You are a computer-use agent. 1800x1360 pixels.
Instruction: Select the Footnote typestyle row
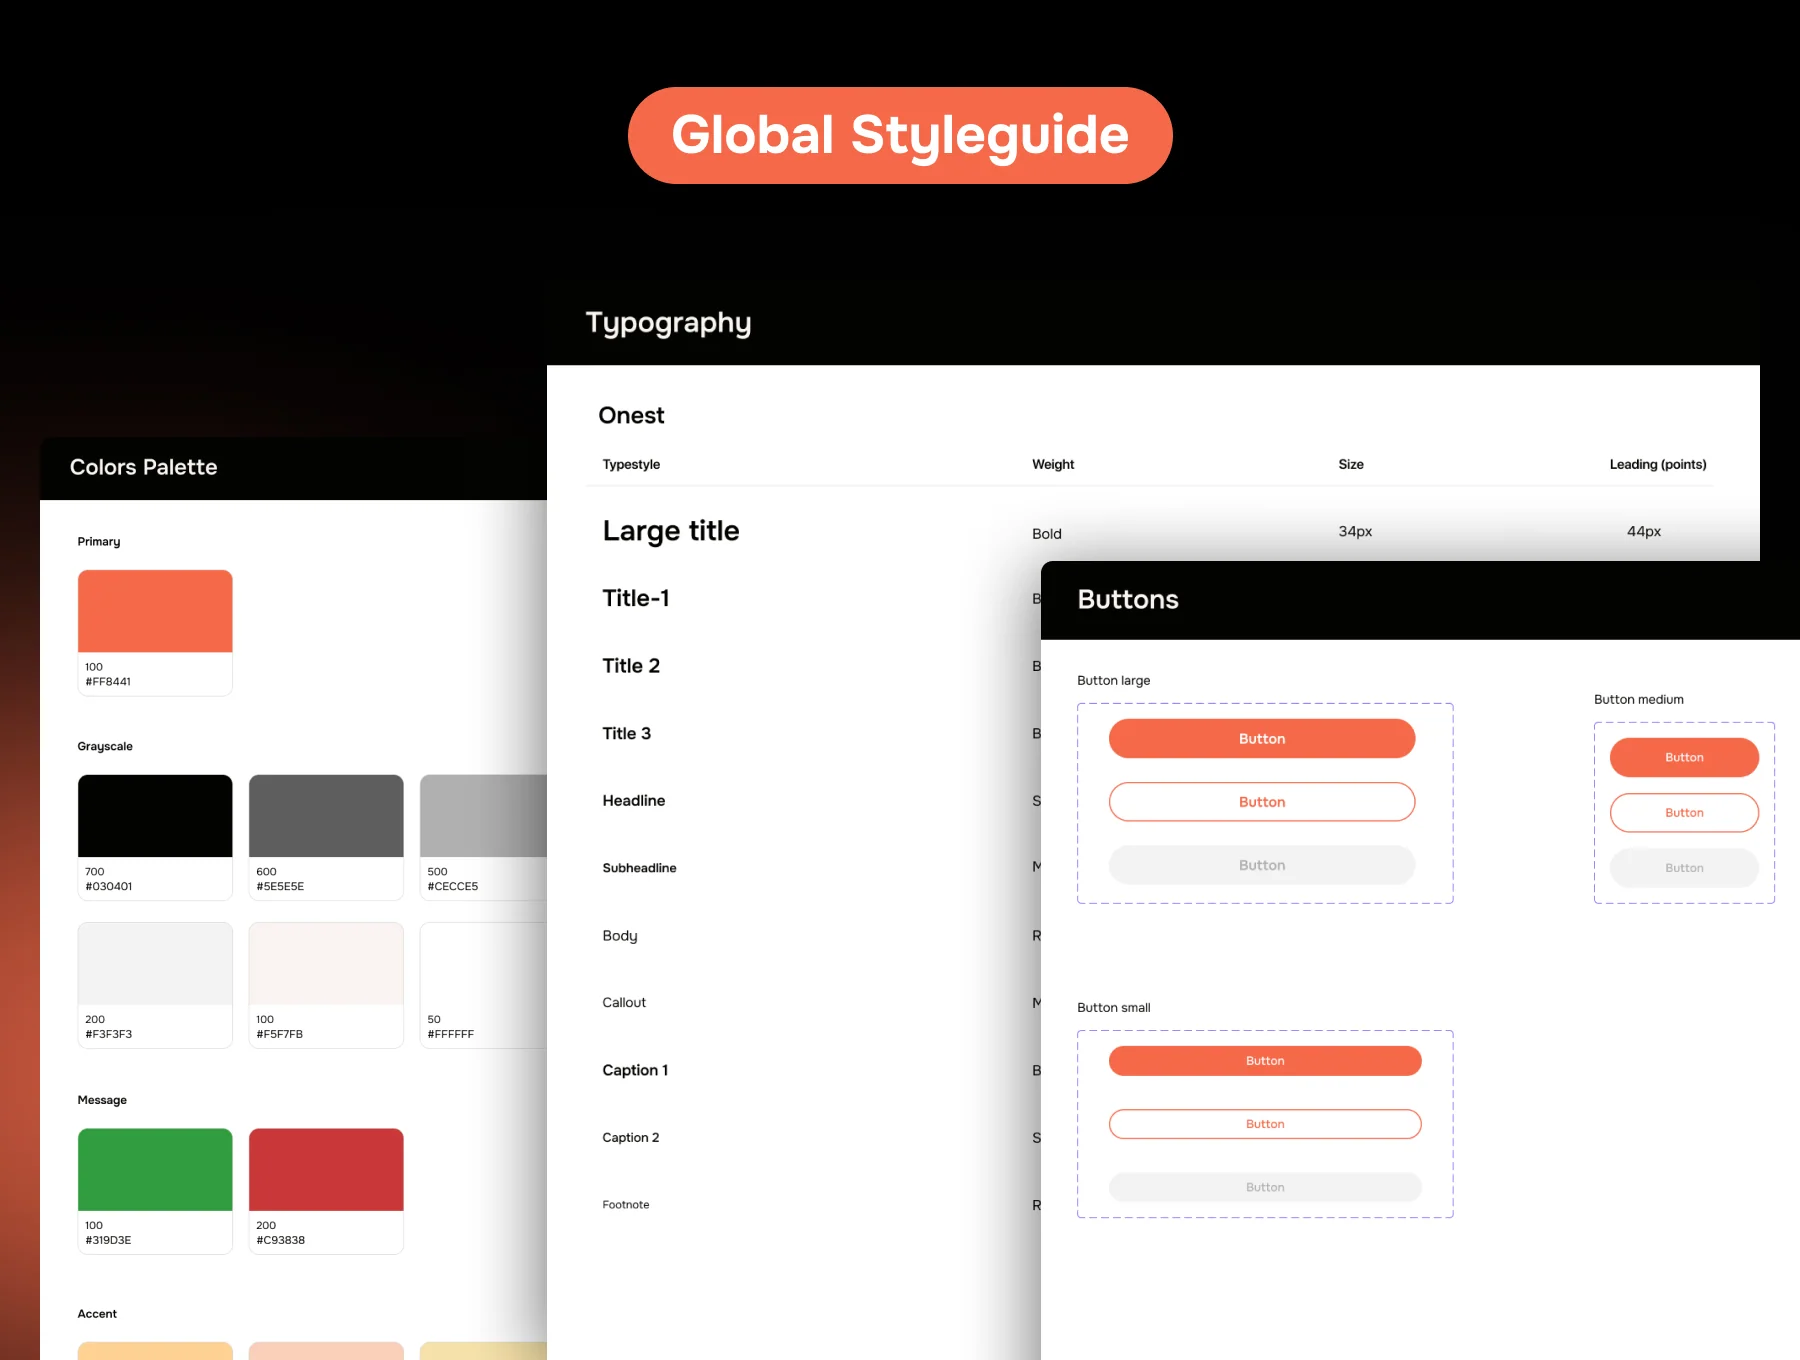click(x=626, y=1205)
